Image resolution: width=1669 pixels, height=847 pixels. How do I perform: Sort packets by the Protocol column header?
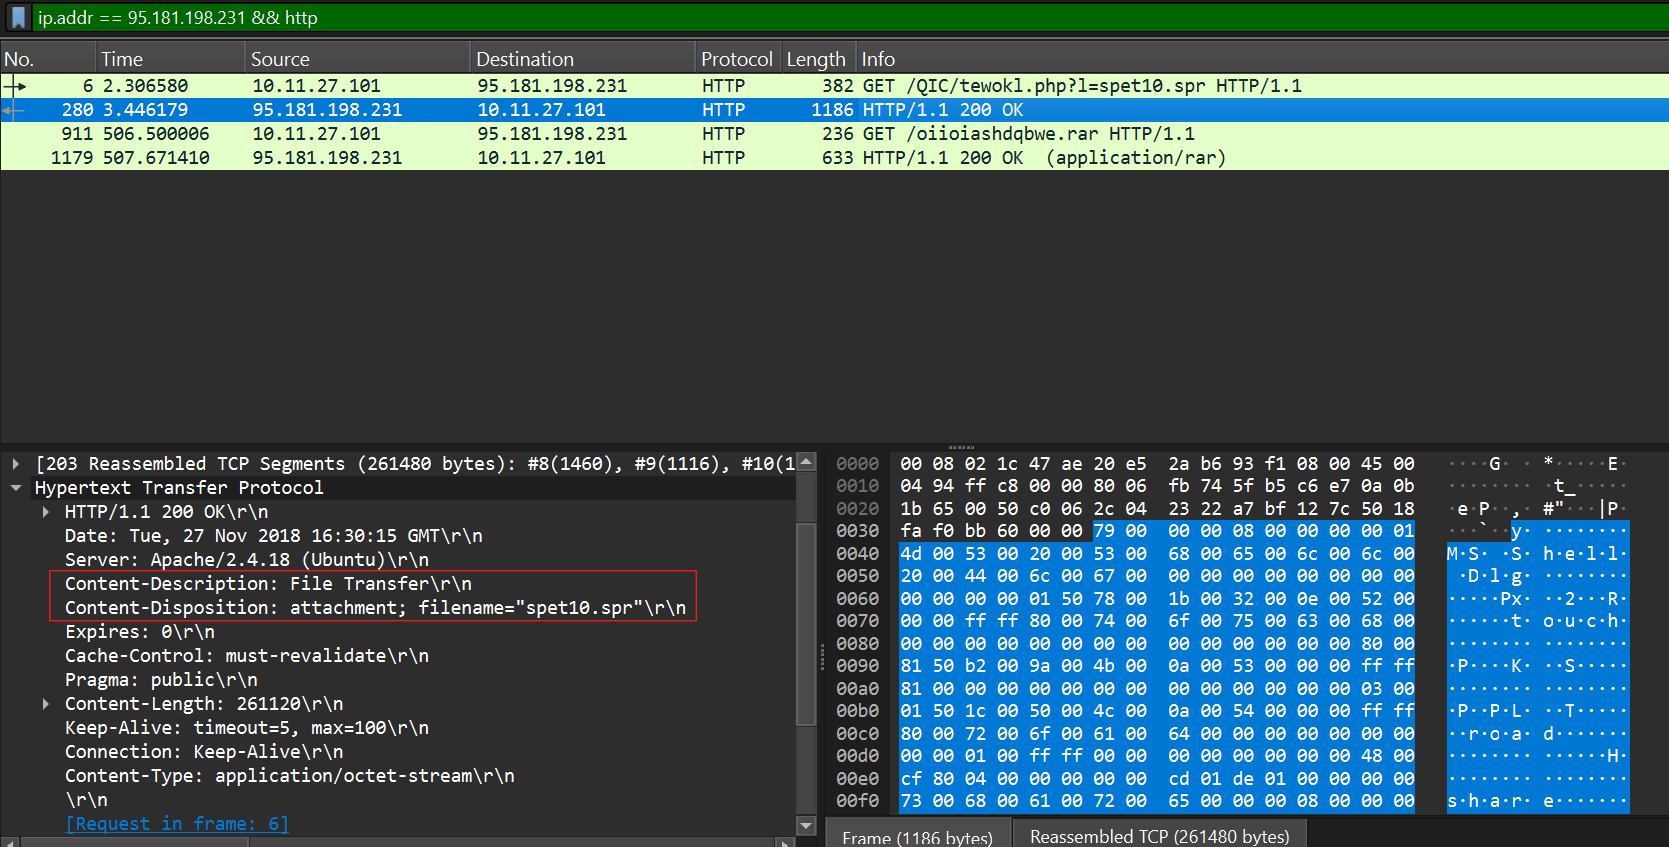pyautogui.click(x=737, y=59)
